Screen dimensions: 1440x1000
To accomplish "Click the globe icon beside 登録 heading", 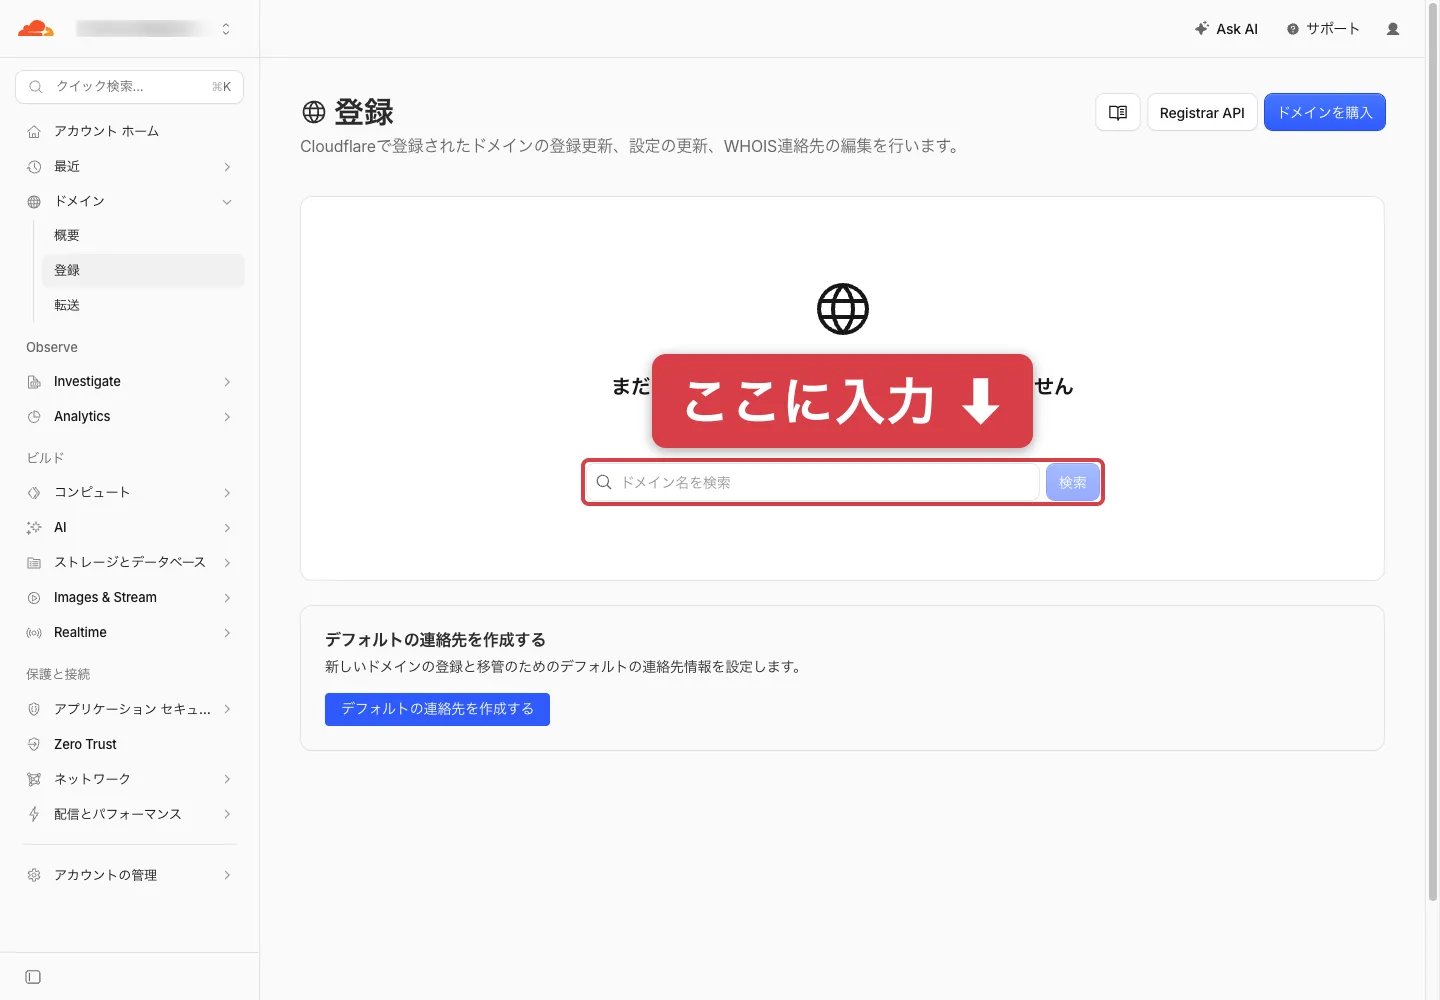I will pyautogui.click(x=314, y=112).
